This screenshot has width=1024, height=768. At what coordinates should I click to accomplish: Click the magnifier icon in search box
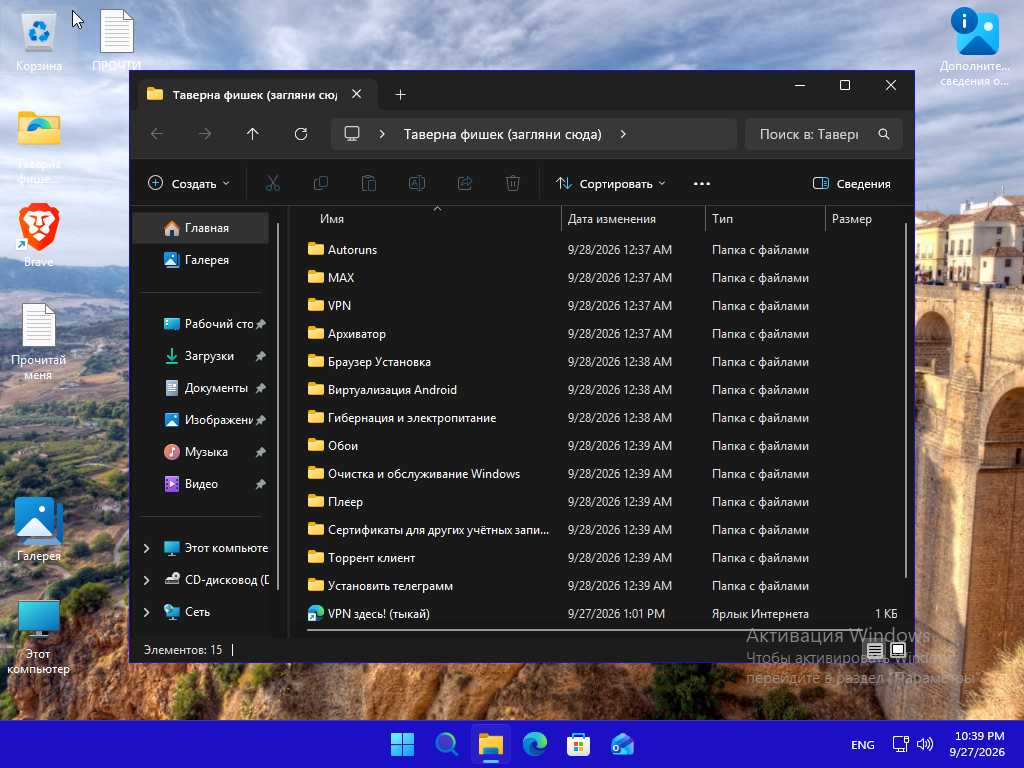tap(884, 134)
